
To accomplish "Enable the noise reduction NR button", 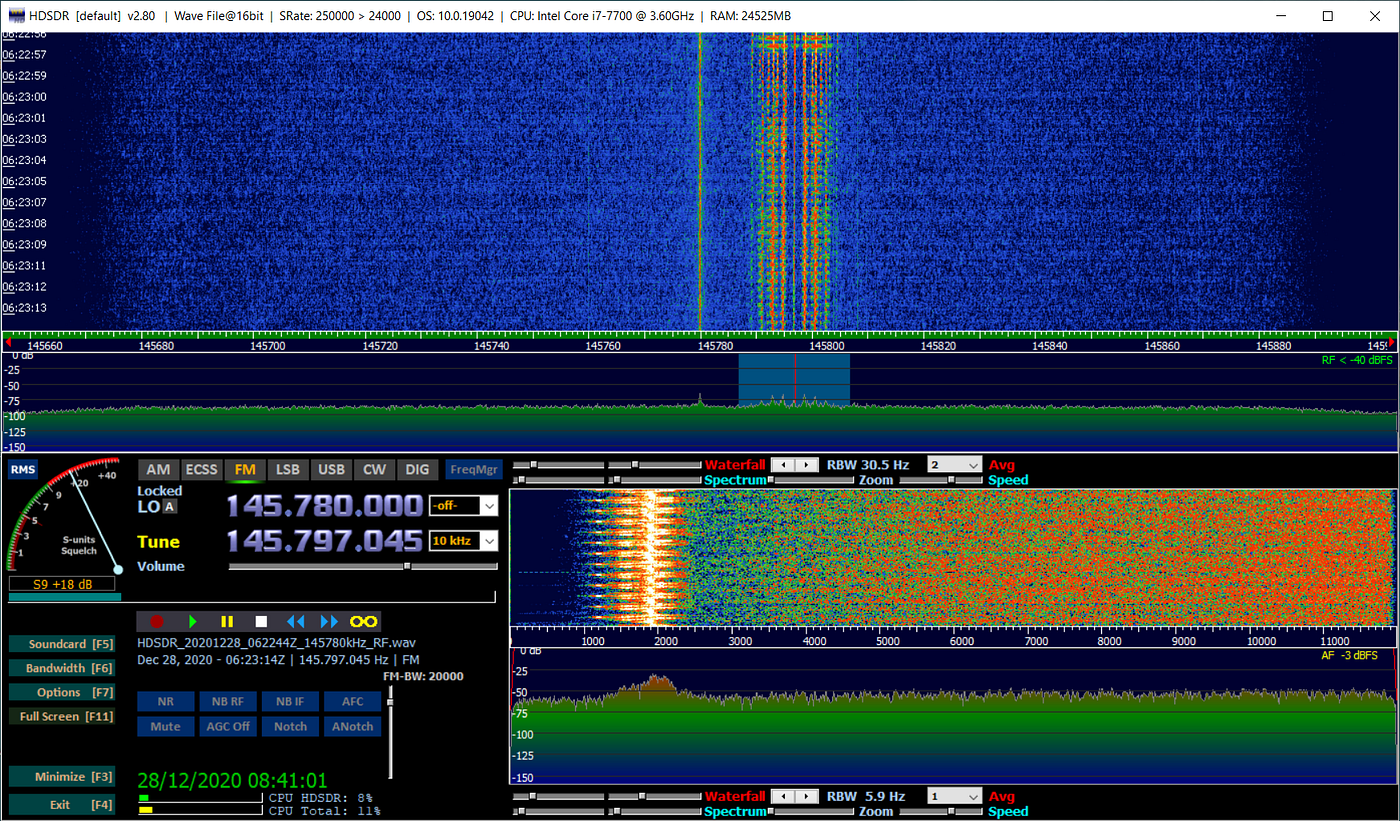I will tap(165, 701).
